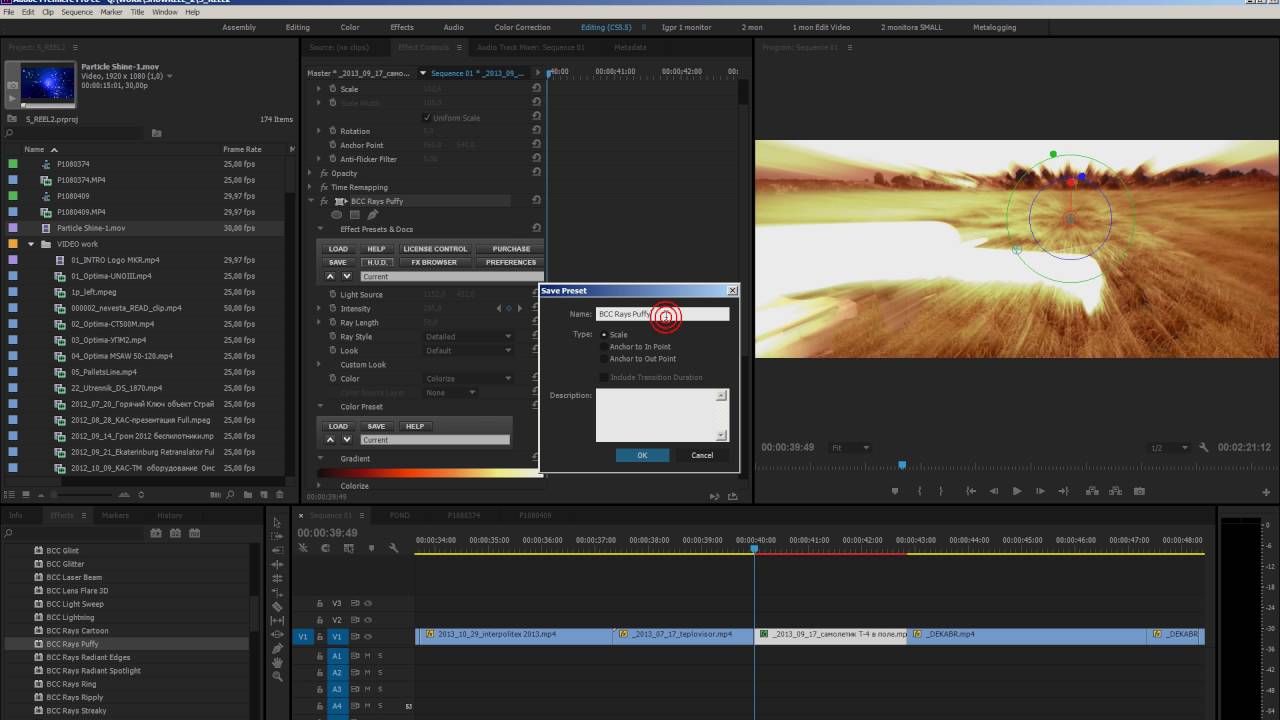Add a marker in the timeline header
Screen dimensions: 1280x720
coord(371,547)
